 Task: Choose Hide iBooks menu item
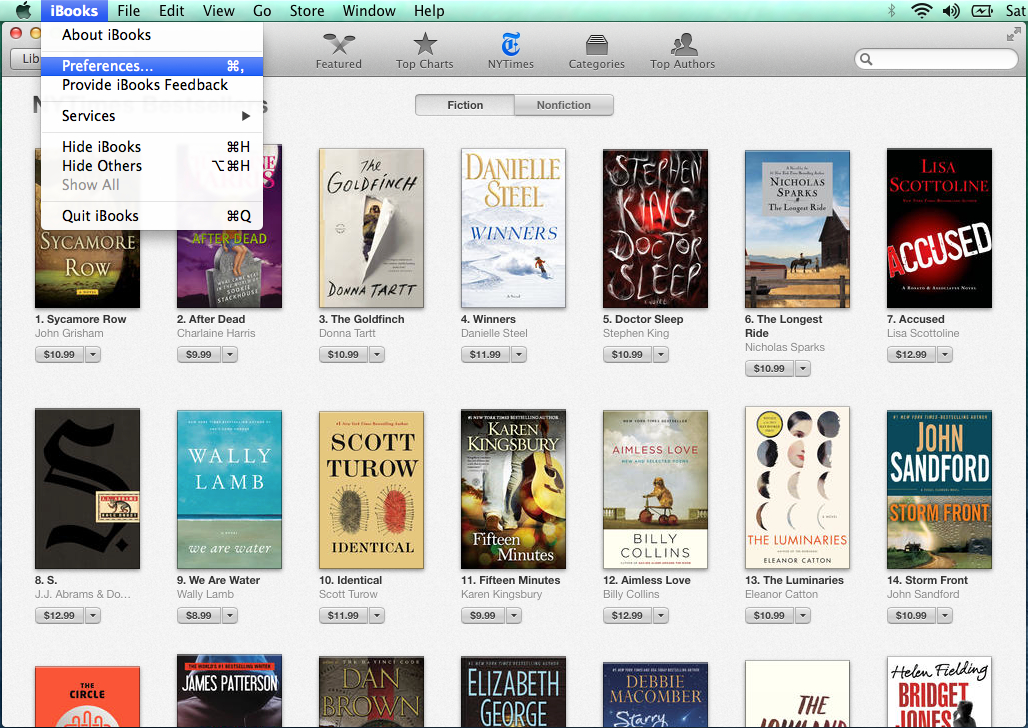pos(152,147)
